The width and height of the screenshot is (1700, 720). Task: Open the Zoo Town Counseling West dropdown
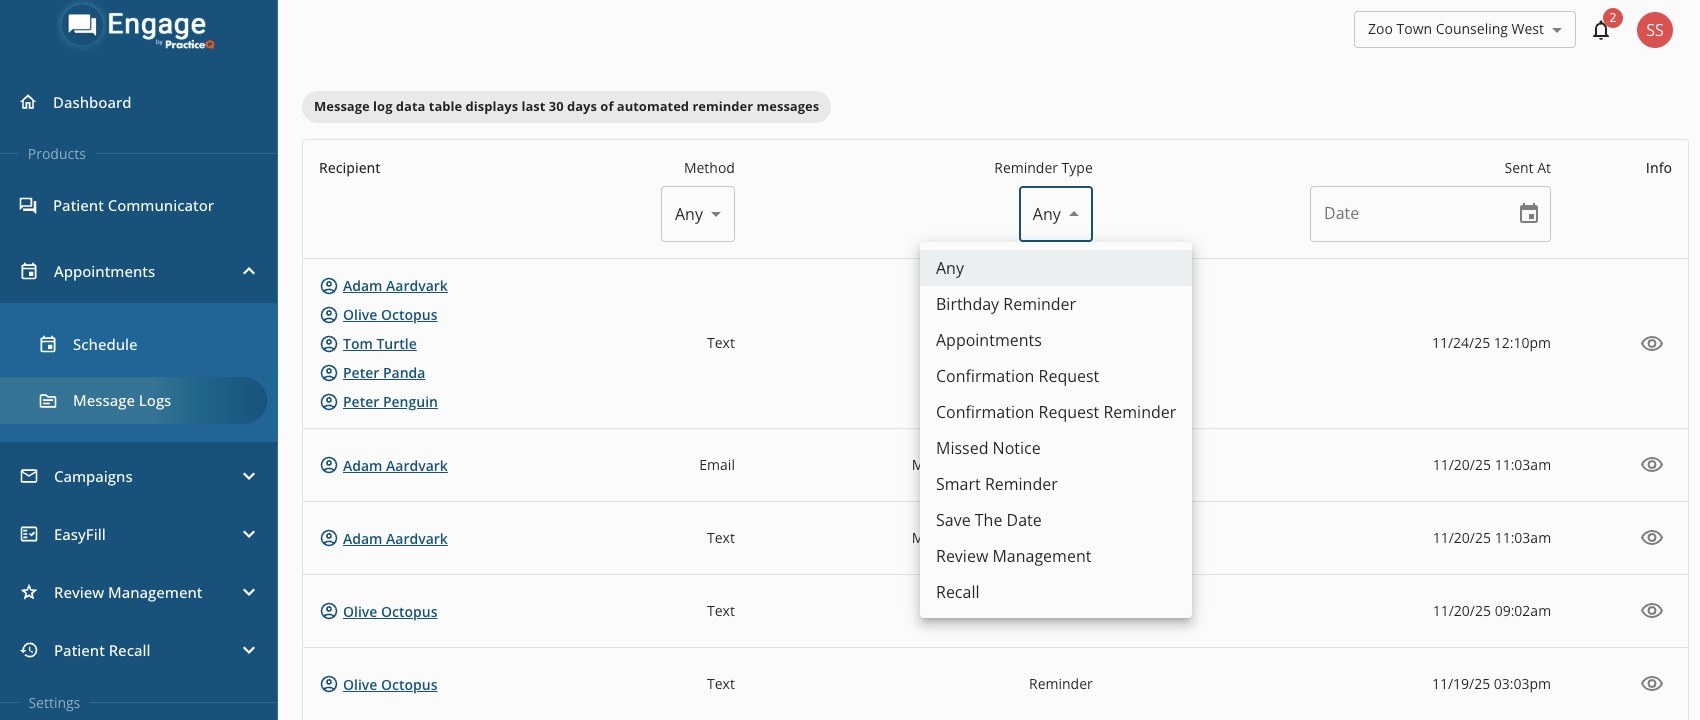tap(1464, 30)
